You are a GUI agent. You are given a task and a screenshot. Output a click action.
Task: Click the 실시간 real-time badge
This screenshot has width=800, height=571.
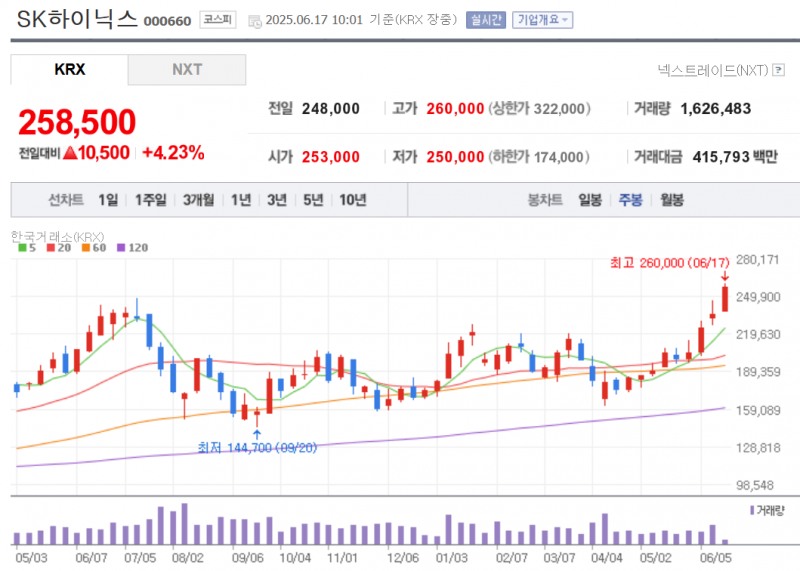tap(485, 20)
